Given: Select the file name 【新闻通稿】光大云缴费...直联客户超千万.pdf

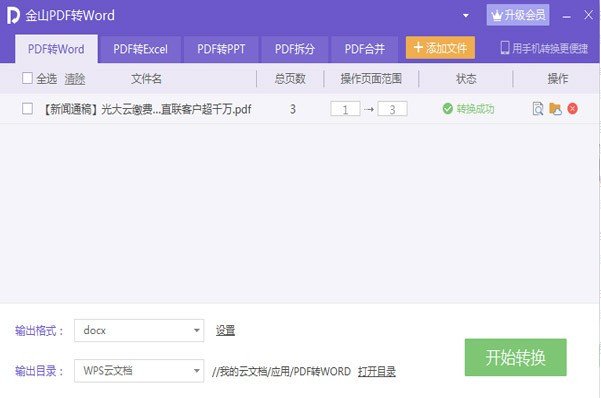Looking at the screenshot, I should 146,109.
